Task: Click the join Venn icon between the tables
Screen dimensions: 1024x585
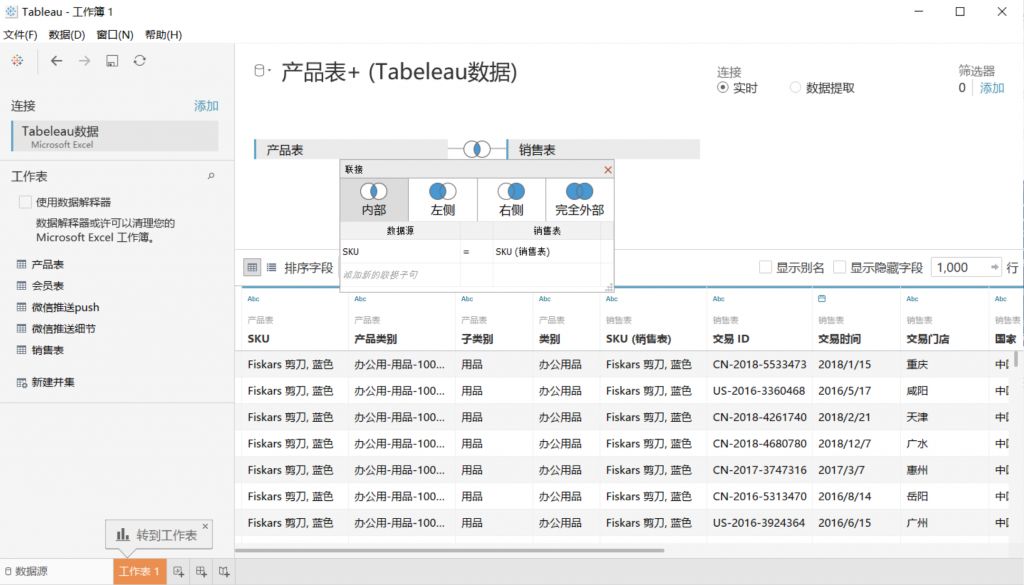Action: click(x=477, y=150)
